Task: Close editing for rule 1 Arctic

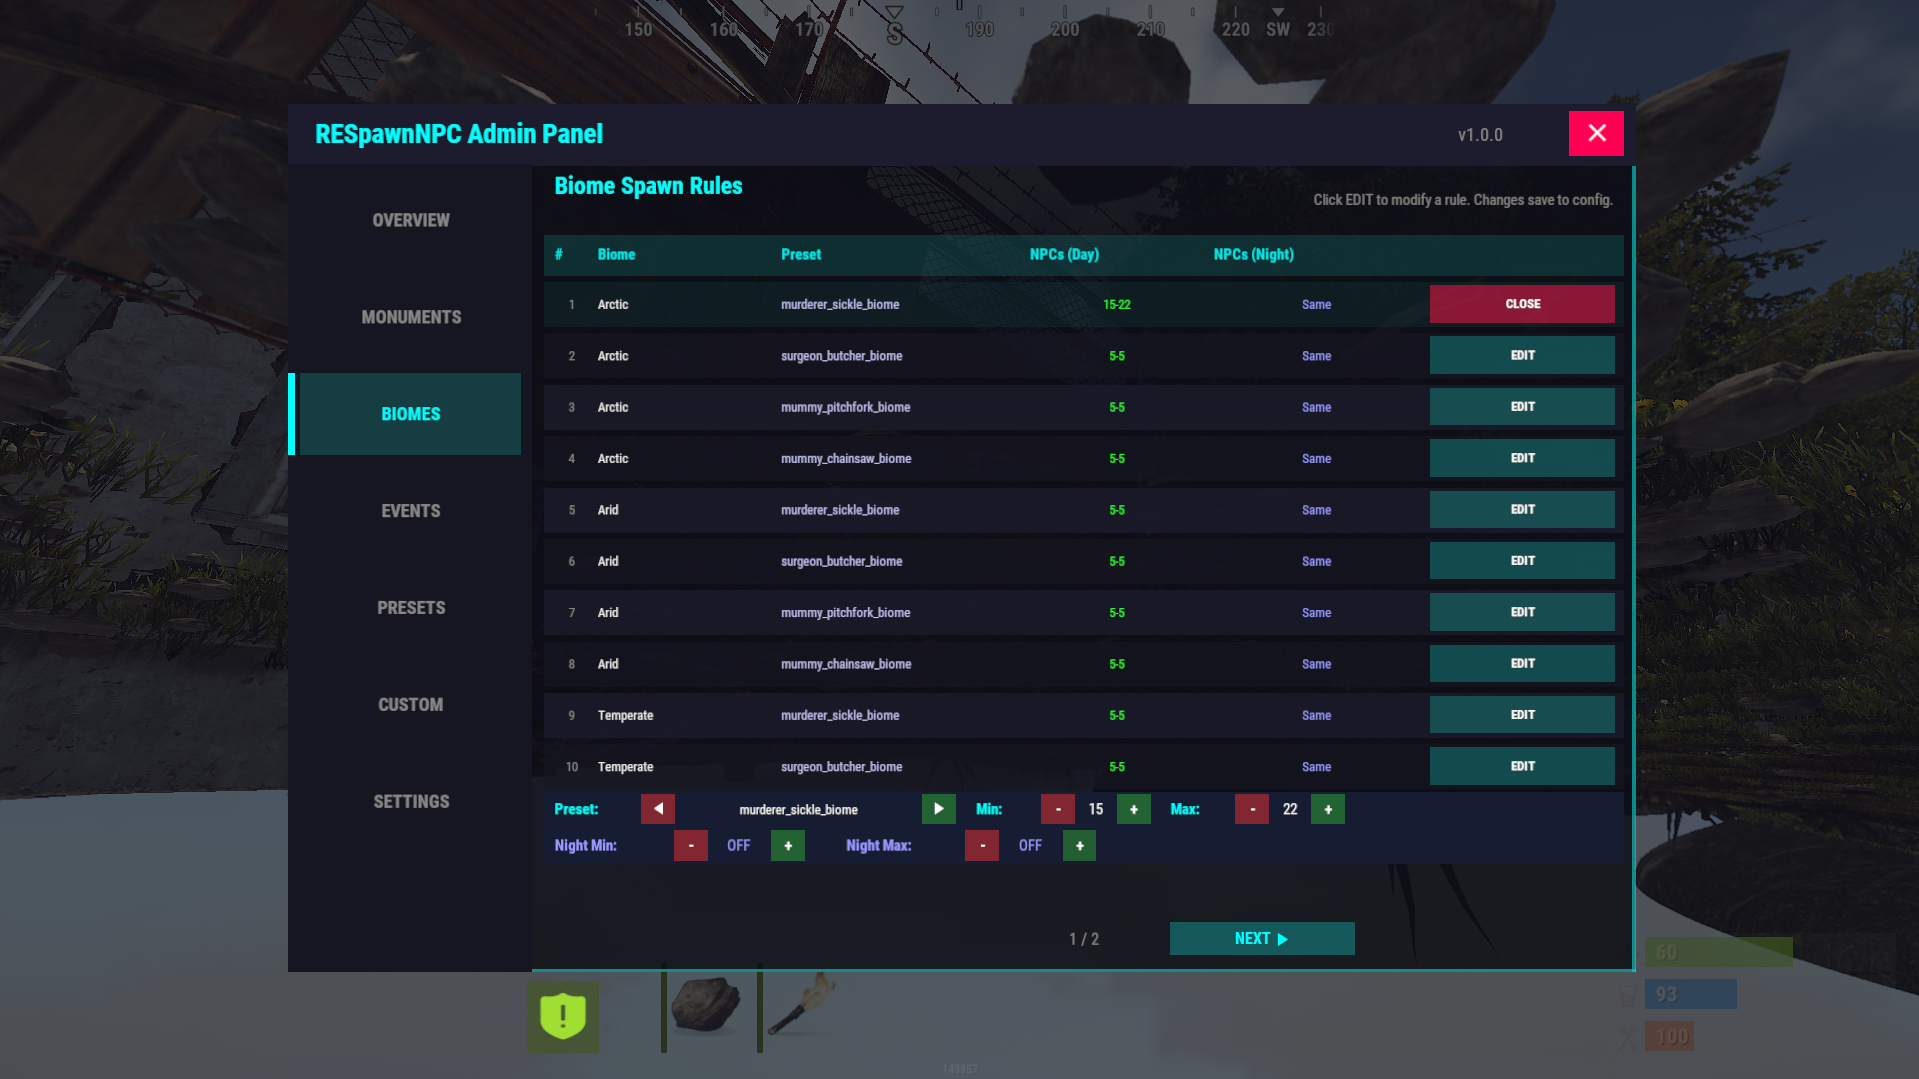Action: (1521, 304)
